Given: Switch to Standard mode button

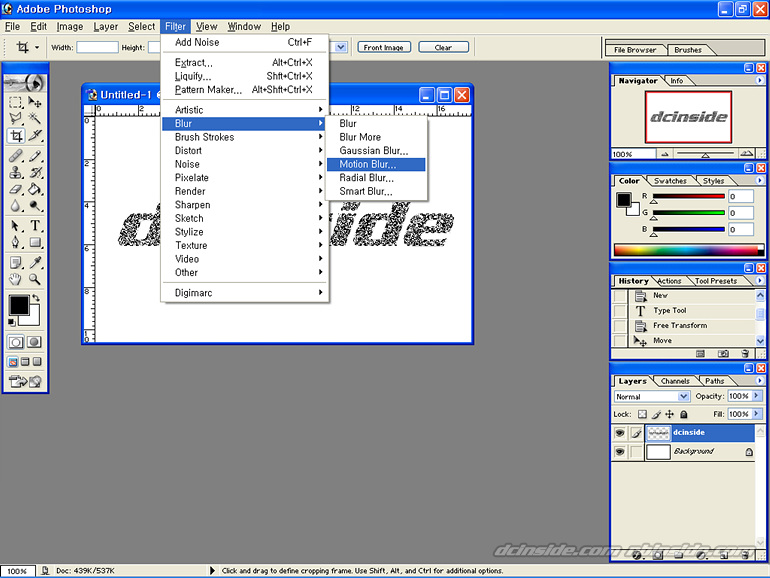Looking at the screenshot, I should (x=15, y=342).
